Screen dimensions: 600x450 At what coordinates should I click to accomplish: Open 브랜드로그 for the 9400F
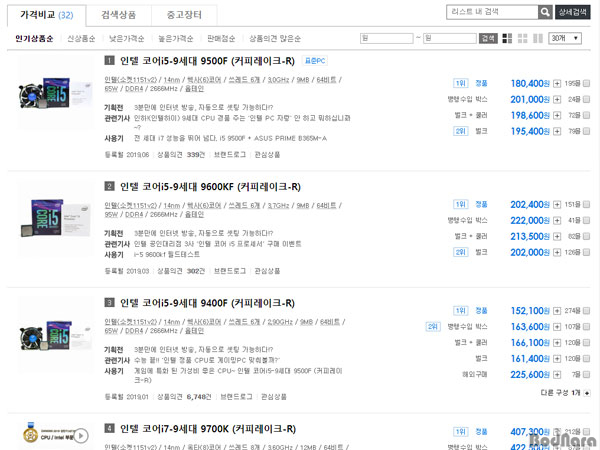point(236,397)
